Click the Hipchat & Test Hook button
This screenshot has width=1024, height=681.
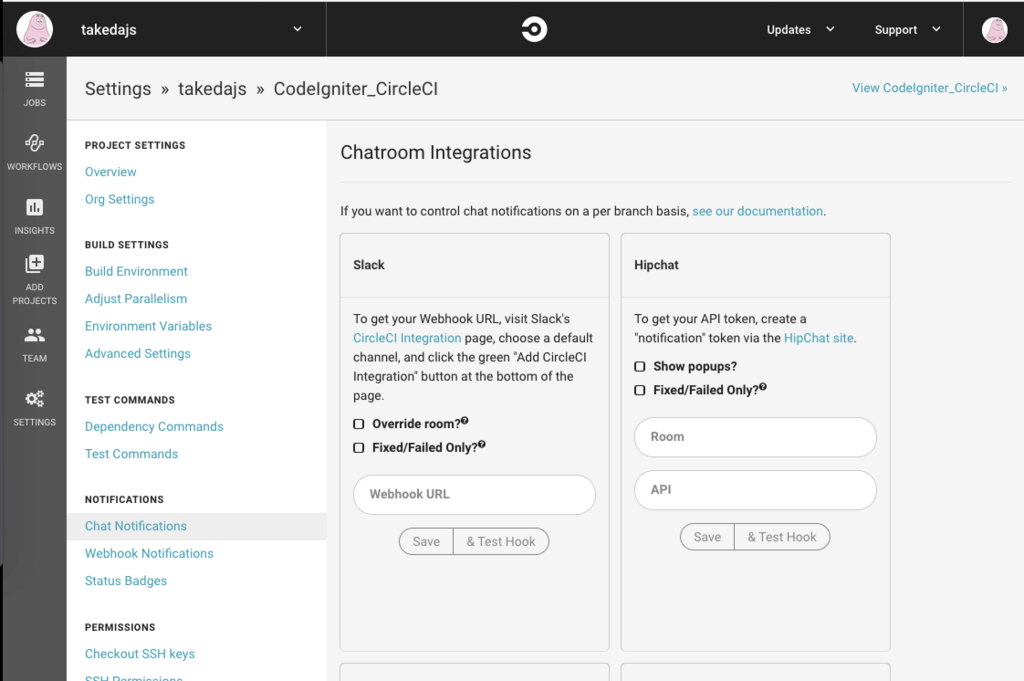pyautogui.click(x=782, y=537)
